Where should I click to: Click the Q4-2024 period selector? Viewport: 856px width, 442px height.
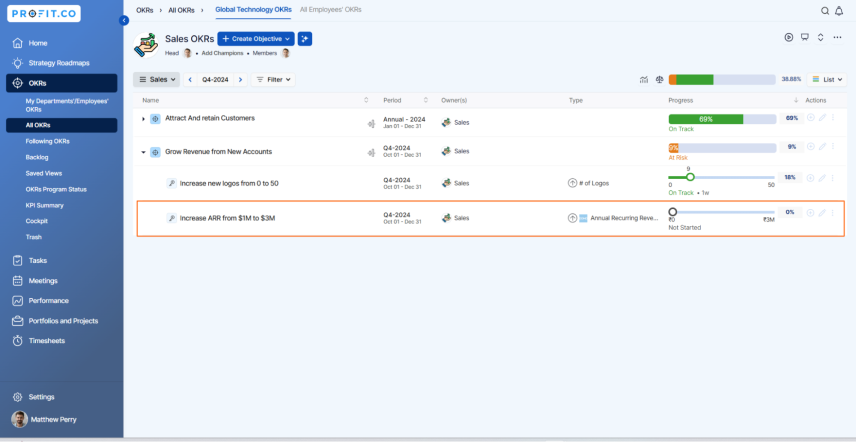pos(215,80)
